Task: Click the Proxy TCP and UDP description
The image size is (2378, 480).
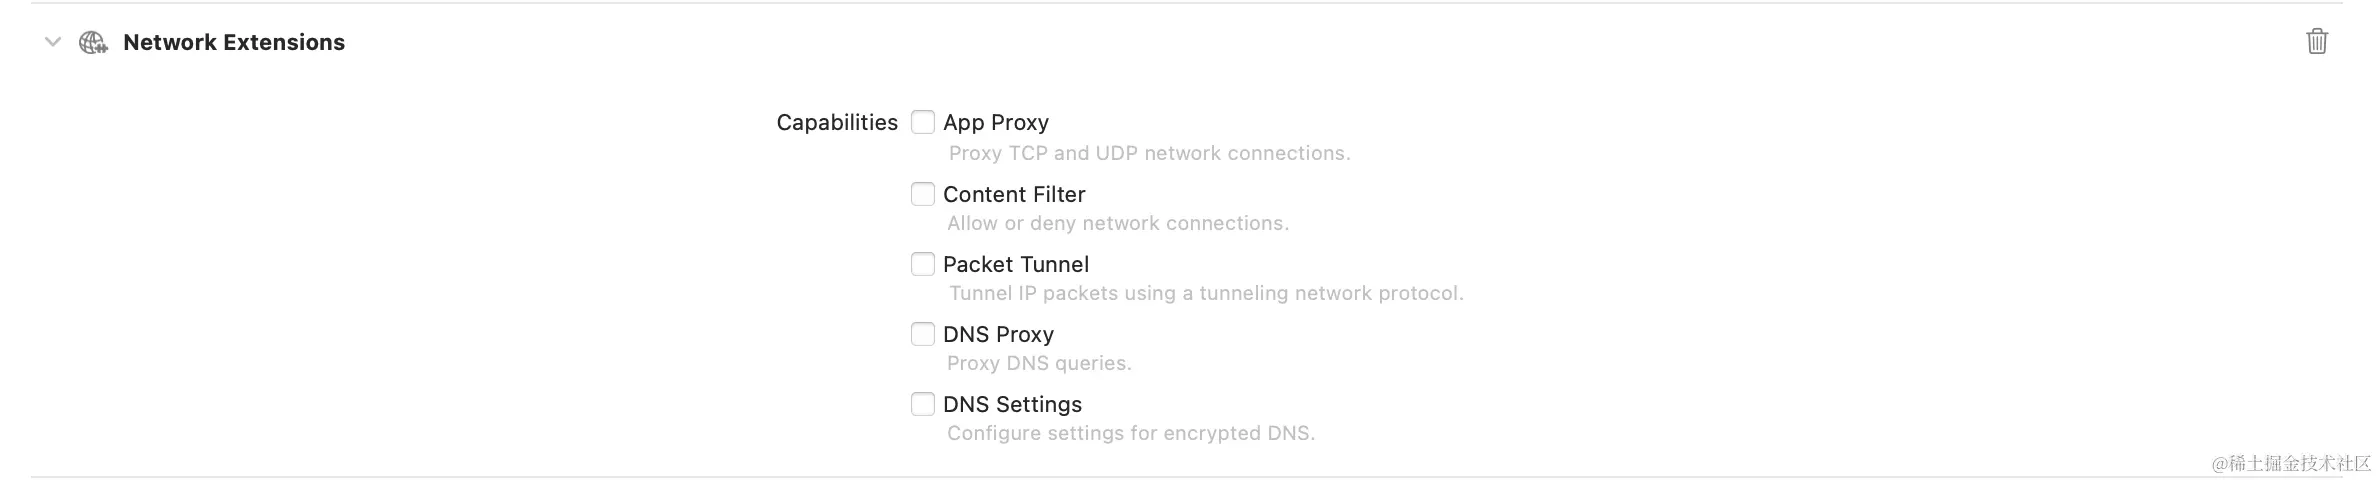Action: coord(1149,153)
